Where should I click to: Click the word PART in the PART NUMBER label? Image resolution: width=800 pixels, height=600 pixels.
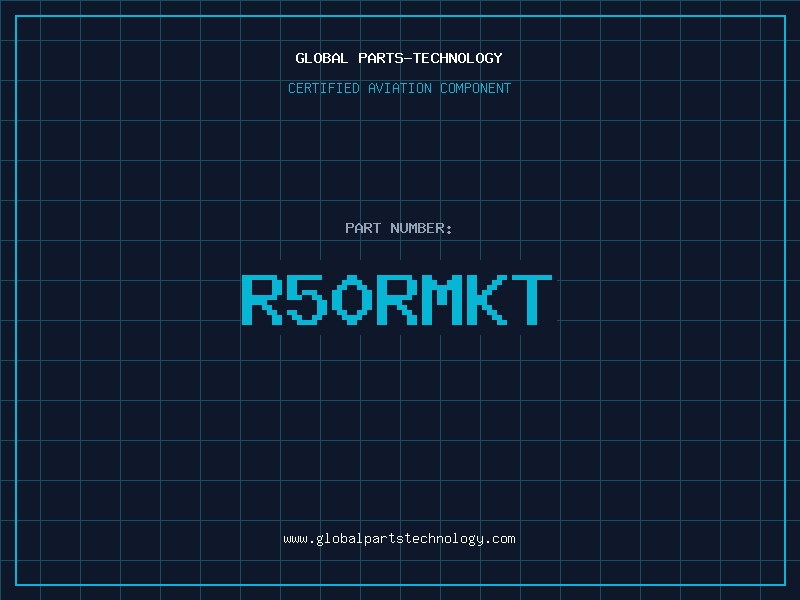(x=363, y=228)
